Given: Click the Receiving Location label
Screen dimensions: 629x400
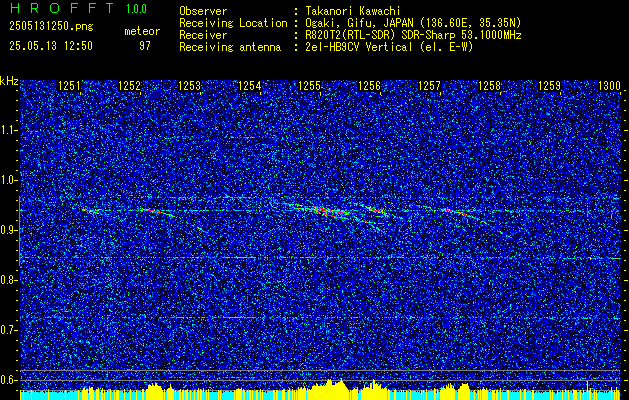Looking at the screenshot, I should coord(233,23).
